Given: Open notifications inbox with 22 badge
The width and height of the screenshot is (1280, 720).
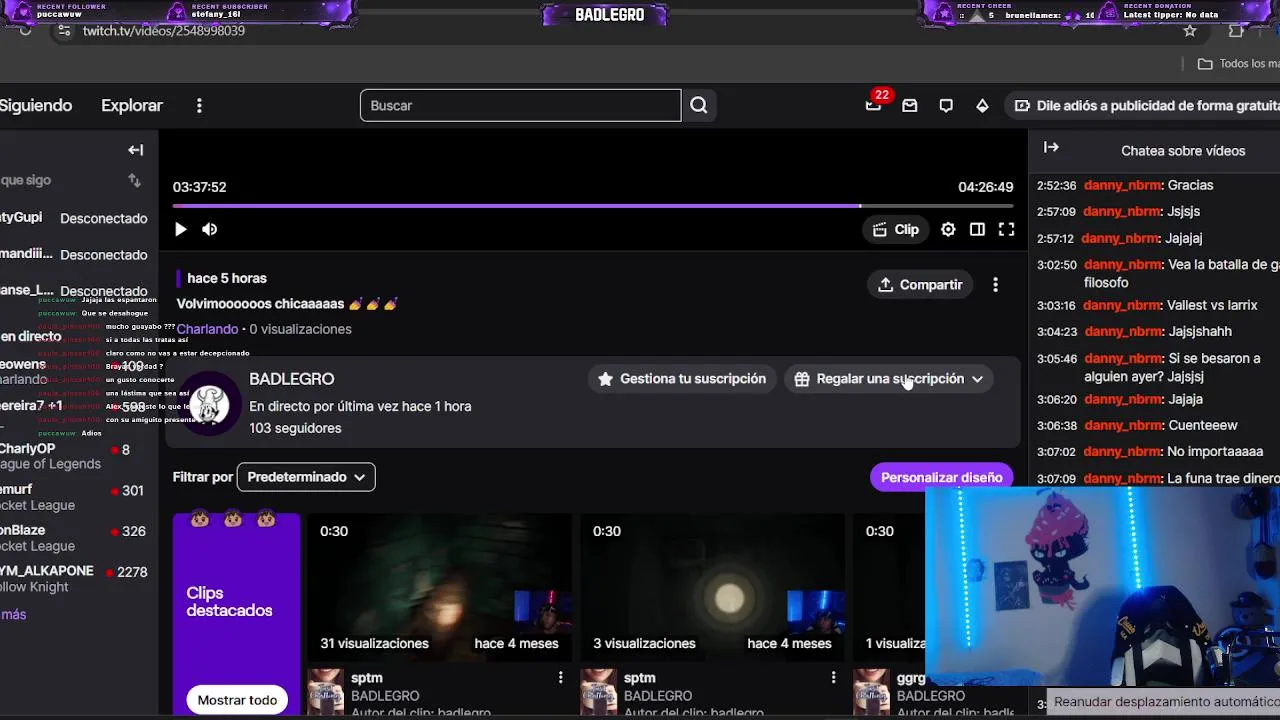Looking at the screenshot, I should 875,103.
